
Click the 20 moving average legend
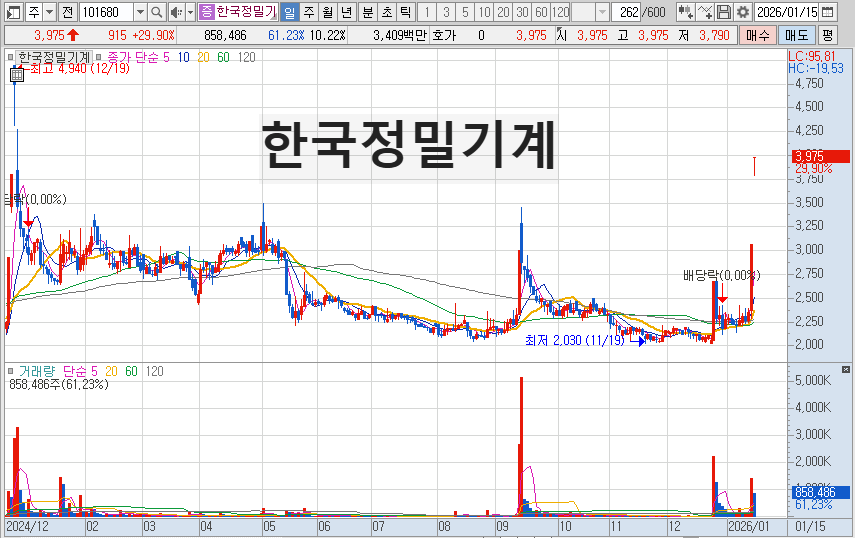click(203, 57)
